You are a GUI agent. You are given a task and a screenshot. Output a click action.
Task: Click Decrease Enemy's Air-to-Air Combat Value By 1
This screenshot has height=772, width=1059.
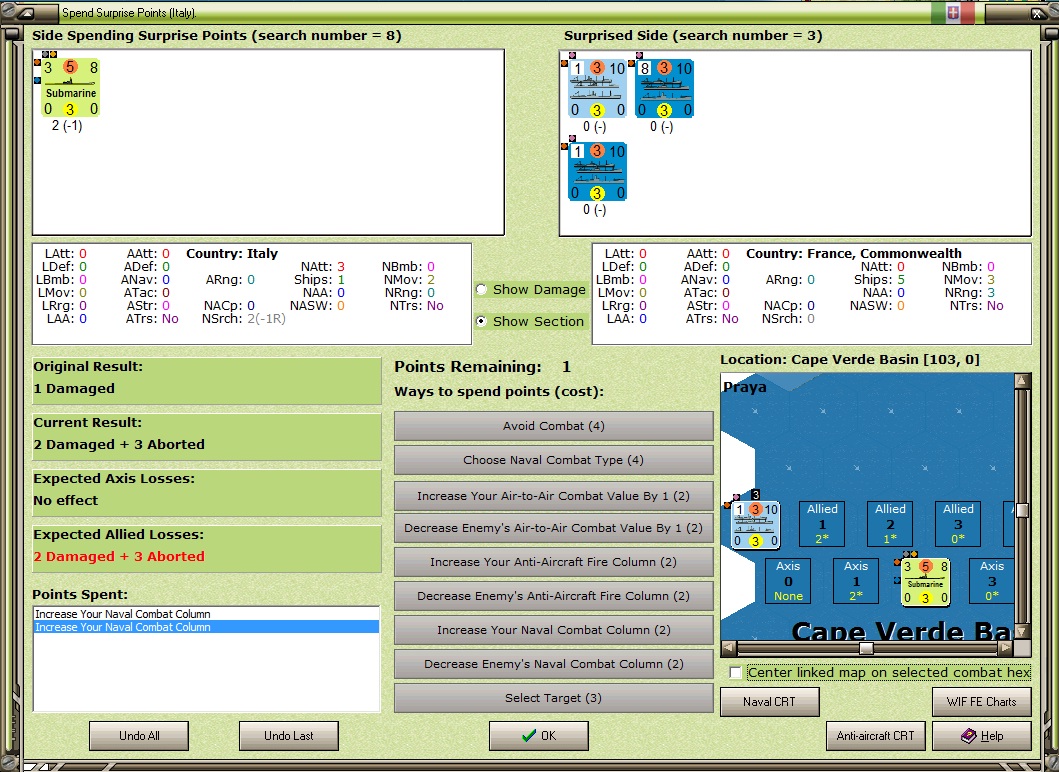[553, 528]
